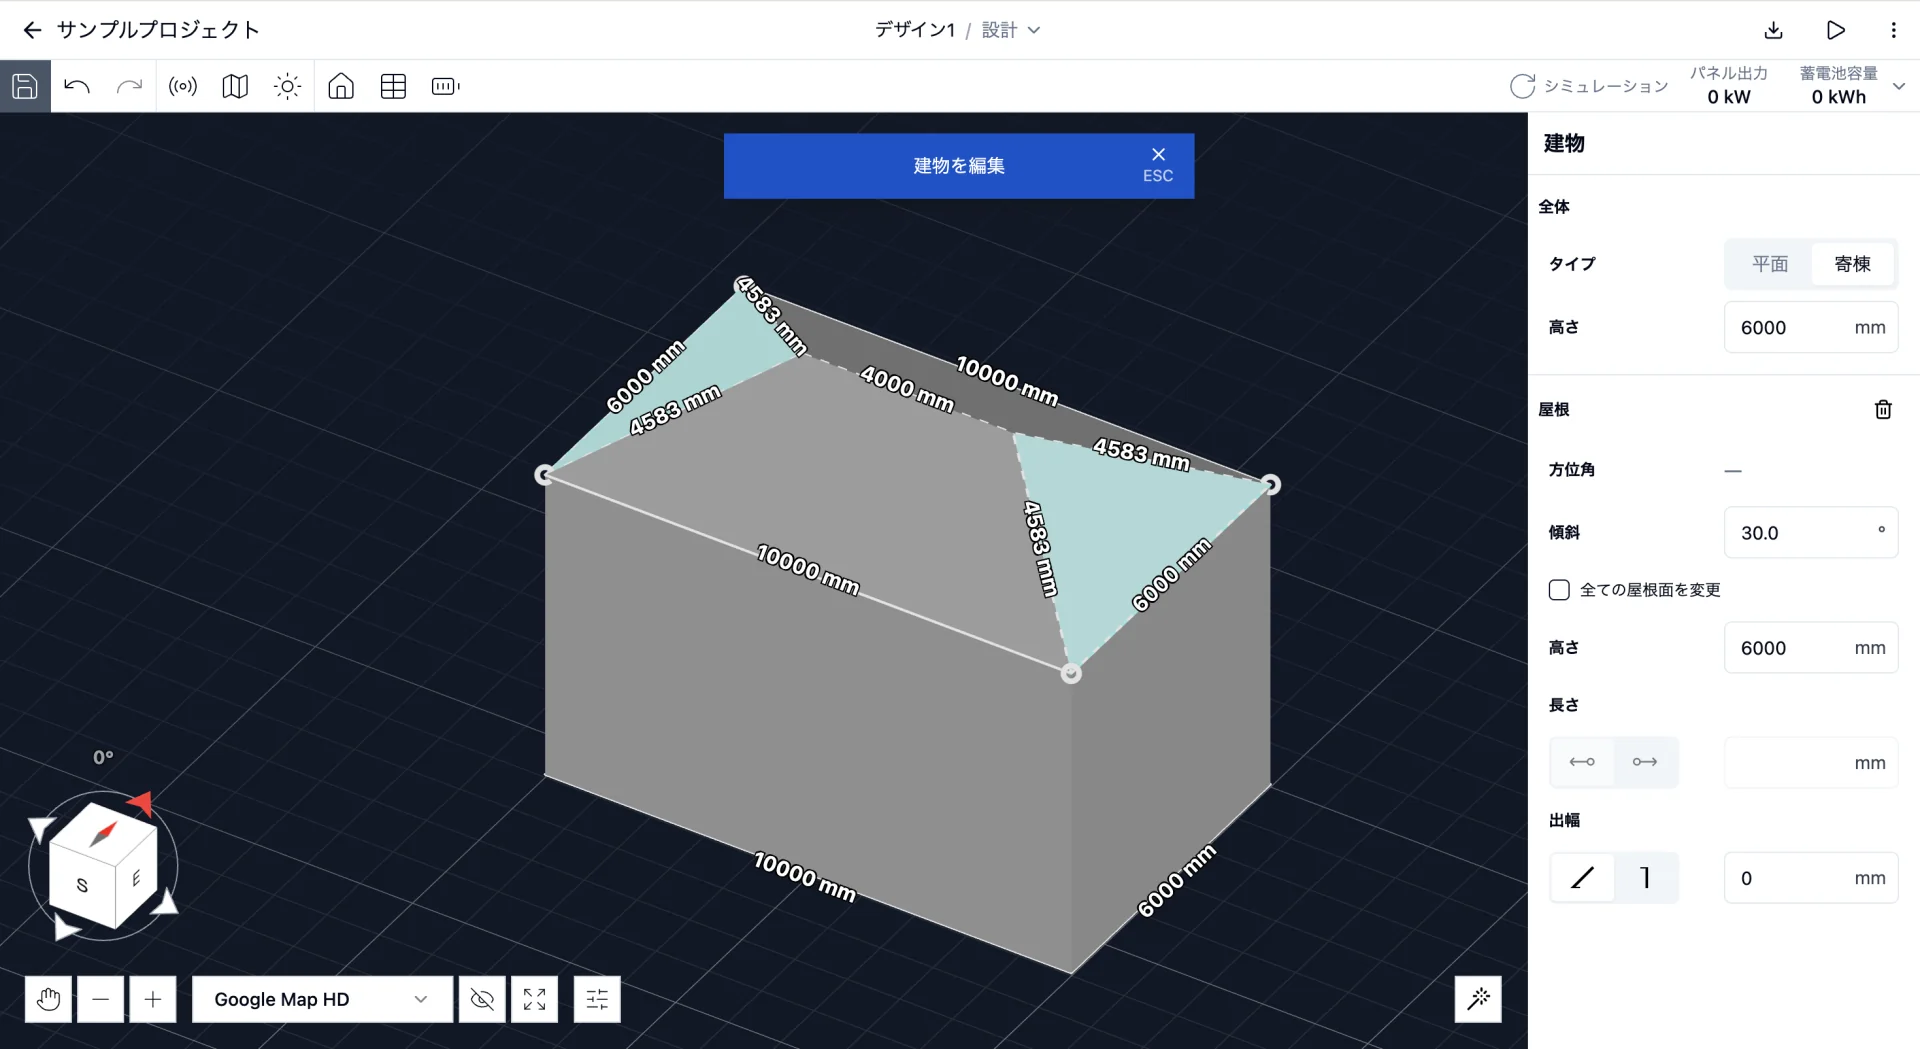Select the battery tool

coord(445,86)
